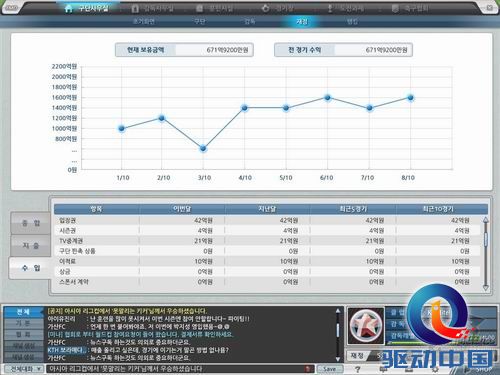Open the active 수입 side tab

tap(30, 268)
